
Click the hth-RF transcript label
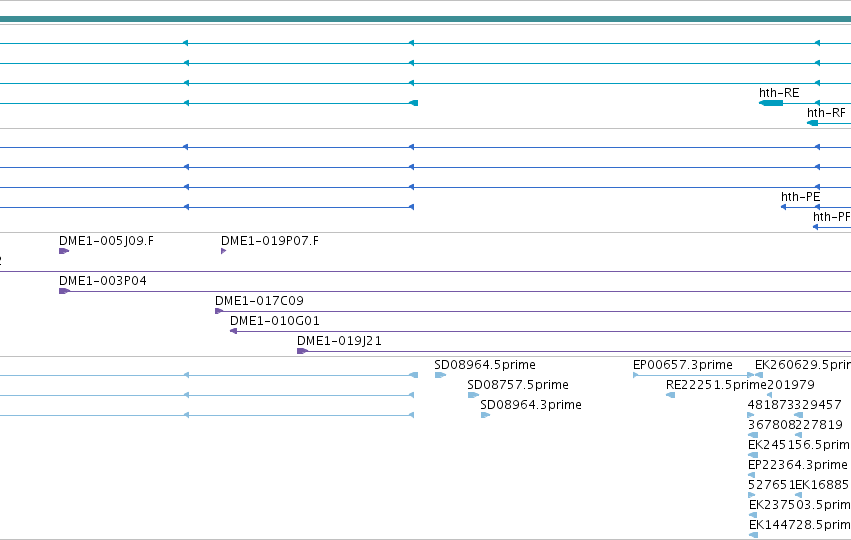click(826, 113)
